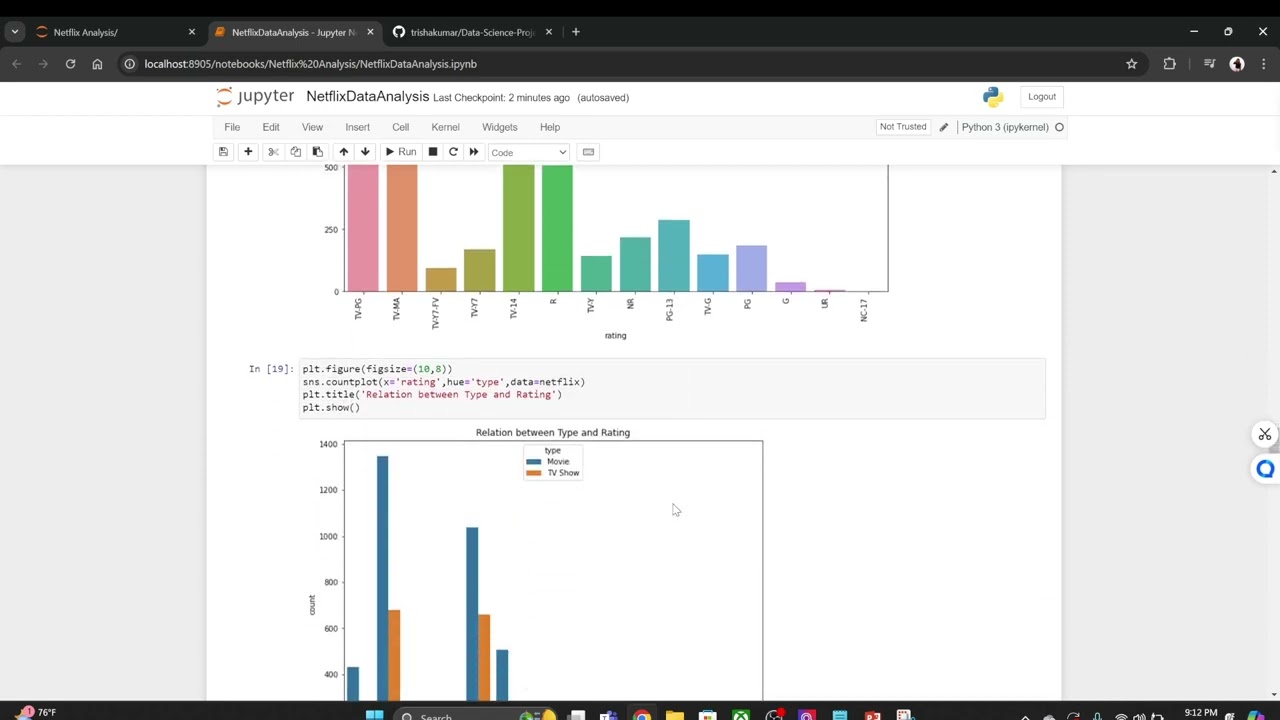Open the Help menu

[x=550, y=127]
